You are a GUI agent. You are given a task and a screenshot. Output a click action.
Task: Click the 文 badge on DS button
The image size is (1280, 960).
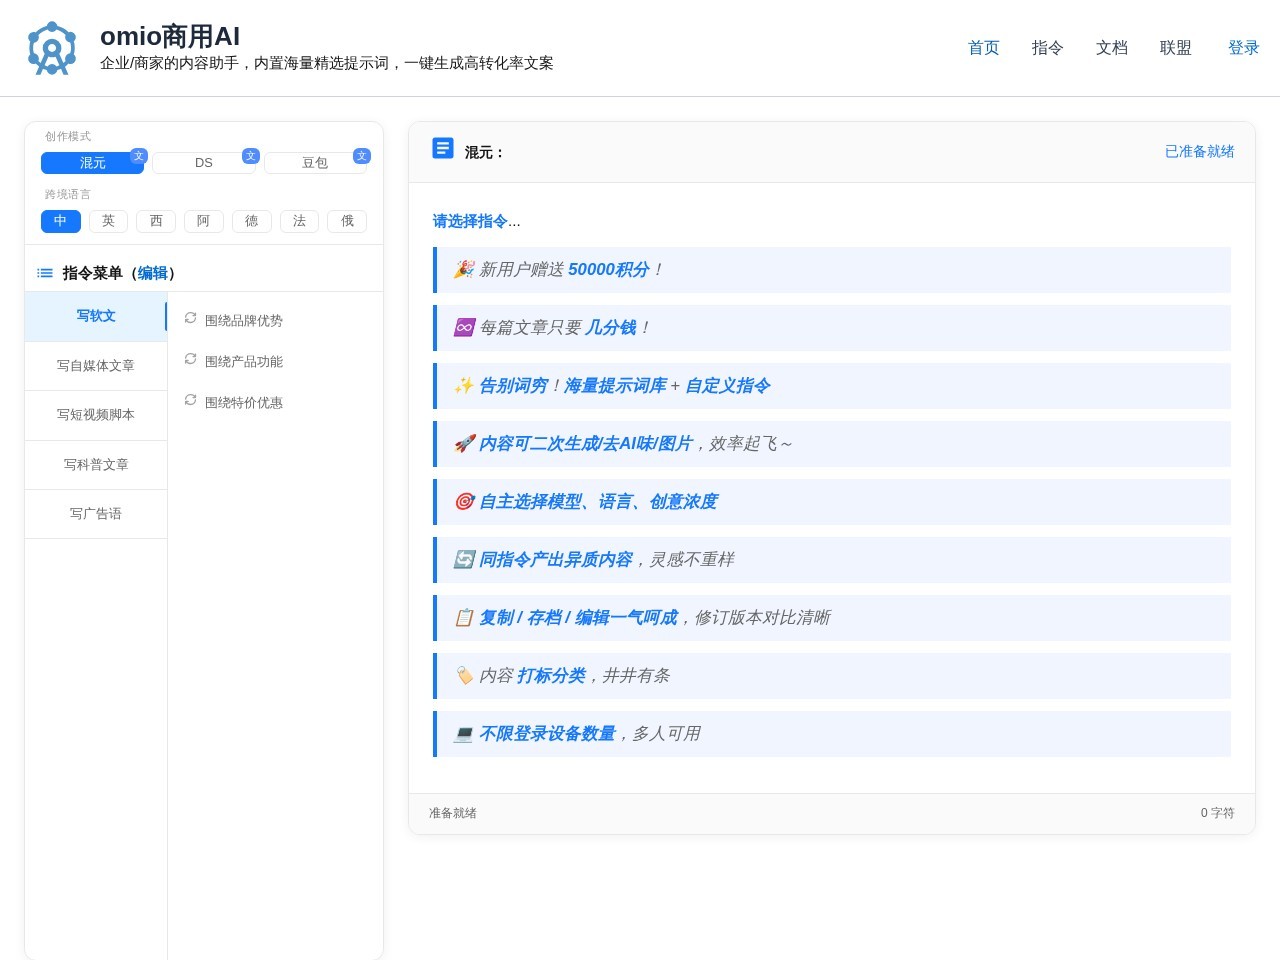coord(251,156)
